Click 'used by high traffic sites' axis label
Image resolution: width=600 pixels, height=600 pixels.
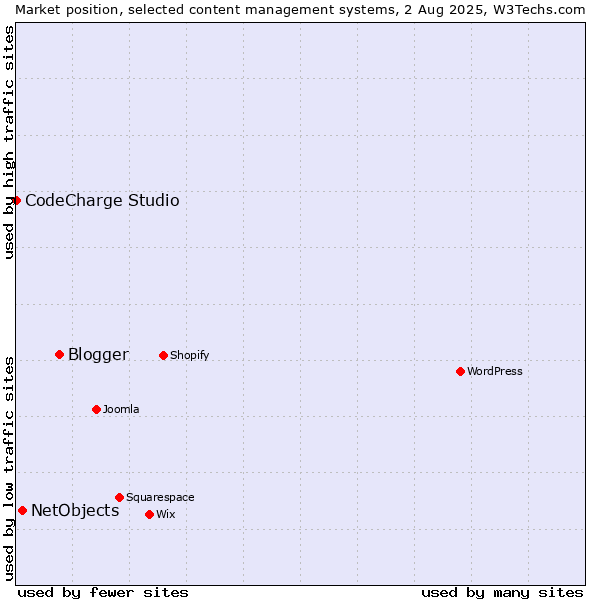pos(8,142)
